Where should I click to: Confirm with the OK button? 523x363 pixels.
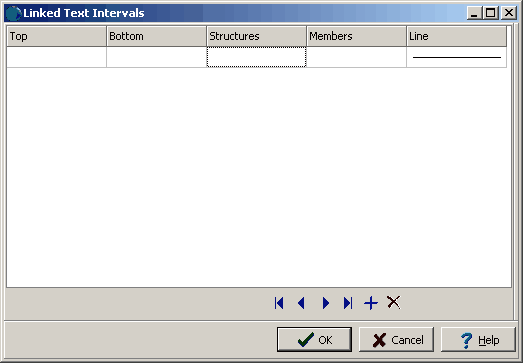tap(314, 339)
